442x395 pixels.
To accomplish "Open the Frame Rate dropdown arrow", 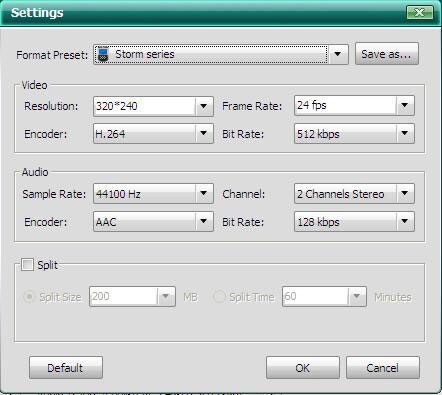I will click(x=404, y=105).
